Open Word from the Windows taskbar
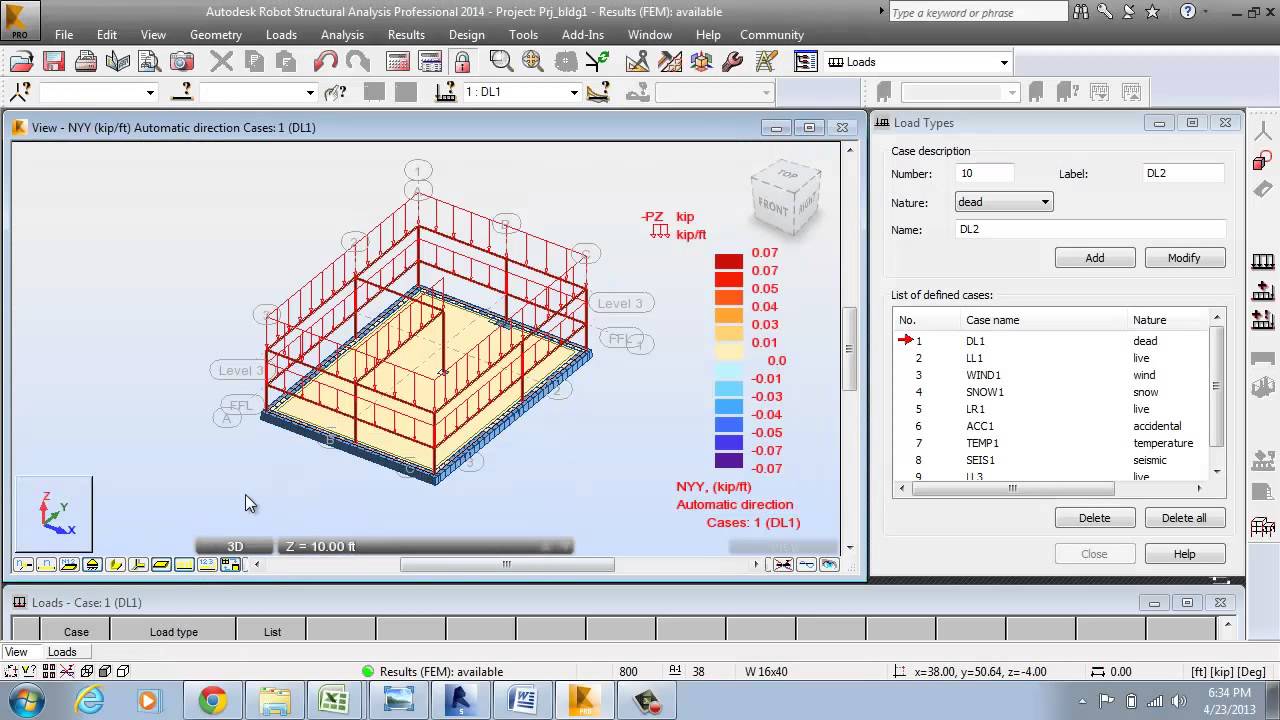This screenshot has width=1280, height=720. pos(523,700)
